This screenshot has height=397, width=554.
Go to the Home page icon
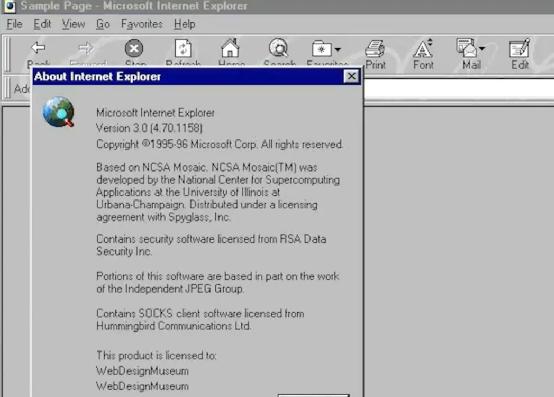tap(230, 48)
